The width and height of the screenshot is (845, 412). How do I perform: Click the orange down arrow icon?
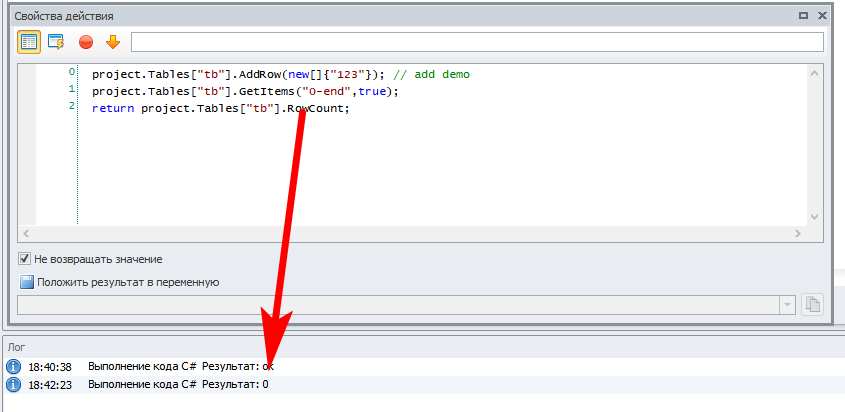(x=113, y=42)
